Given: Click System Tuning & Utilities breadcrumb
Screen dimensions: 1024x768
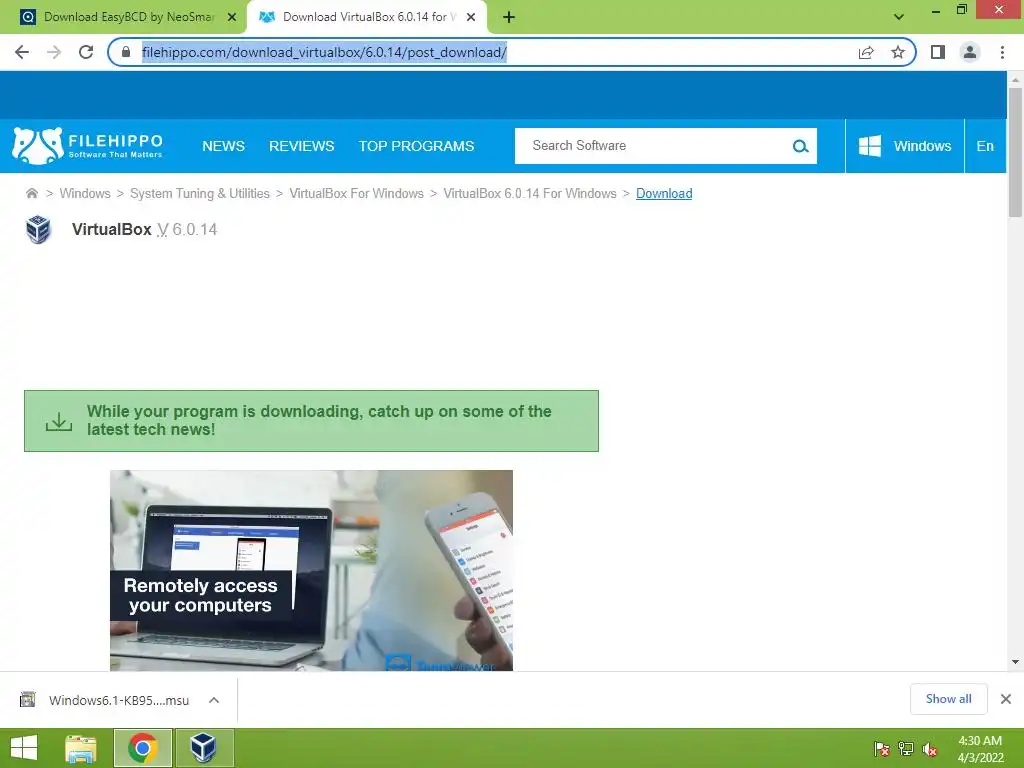Looking at the screenshot, I should [200, 193].
